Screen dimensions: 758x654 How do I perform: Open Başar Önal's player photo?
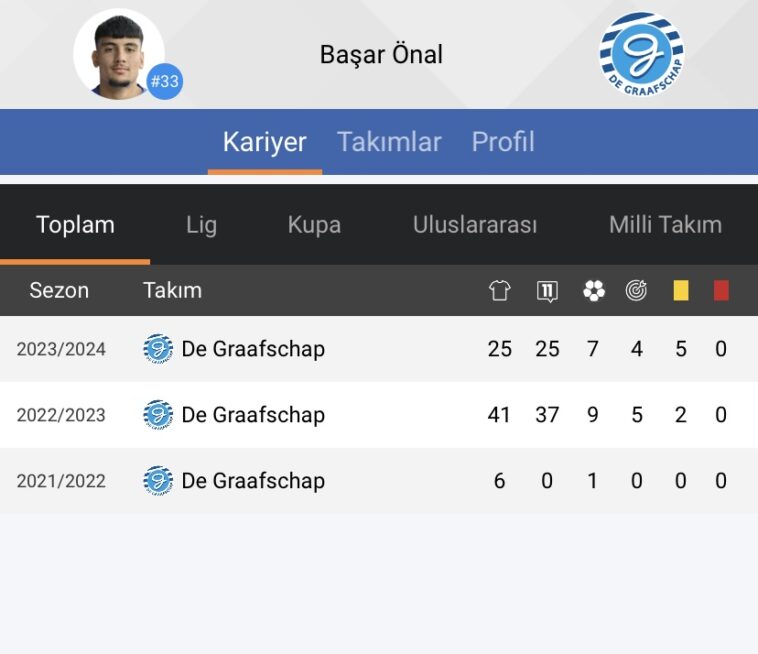(x=119, y=54)
